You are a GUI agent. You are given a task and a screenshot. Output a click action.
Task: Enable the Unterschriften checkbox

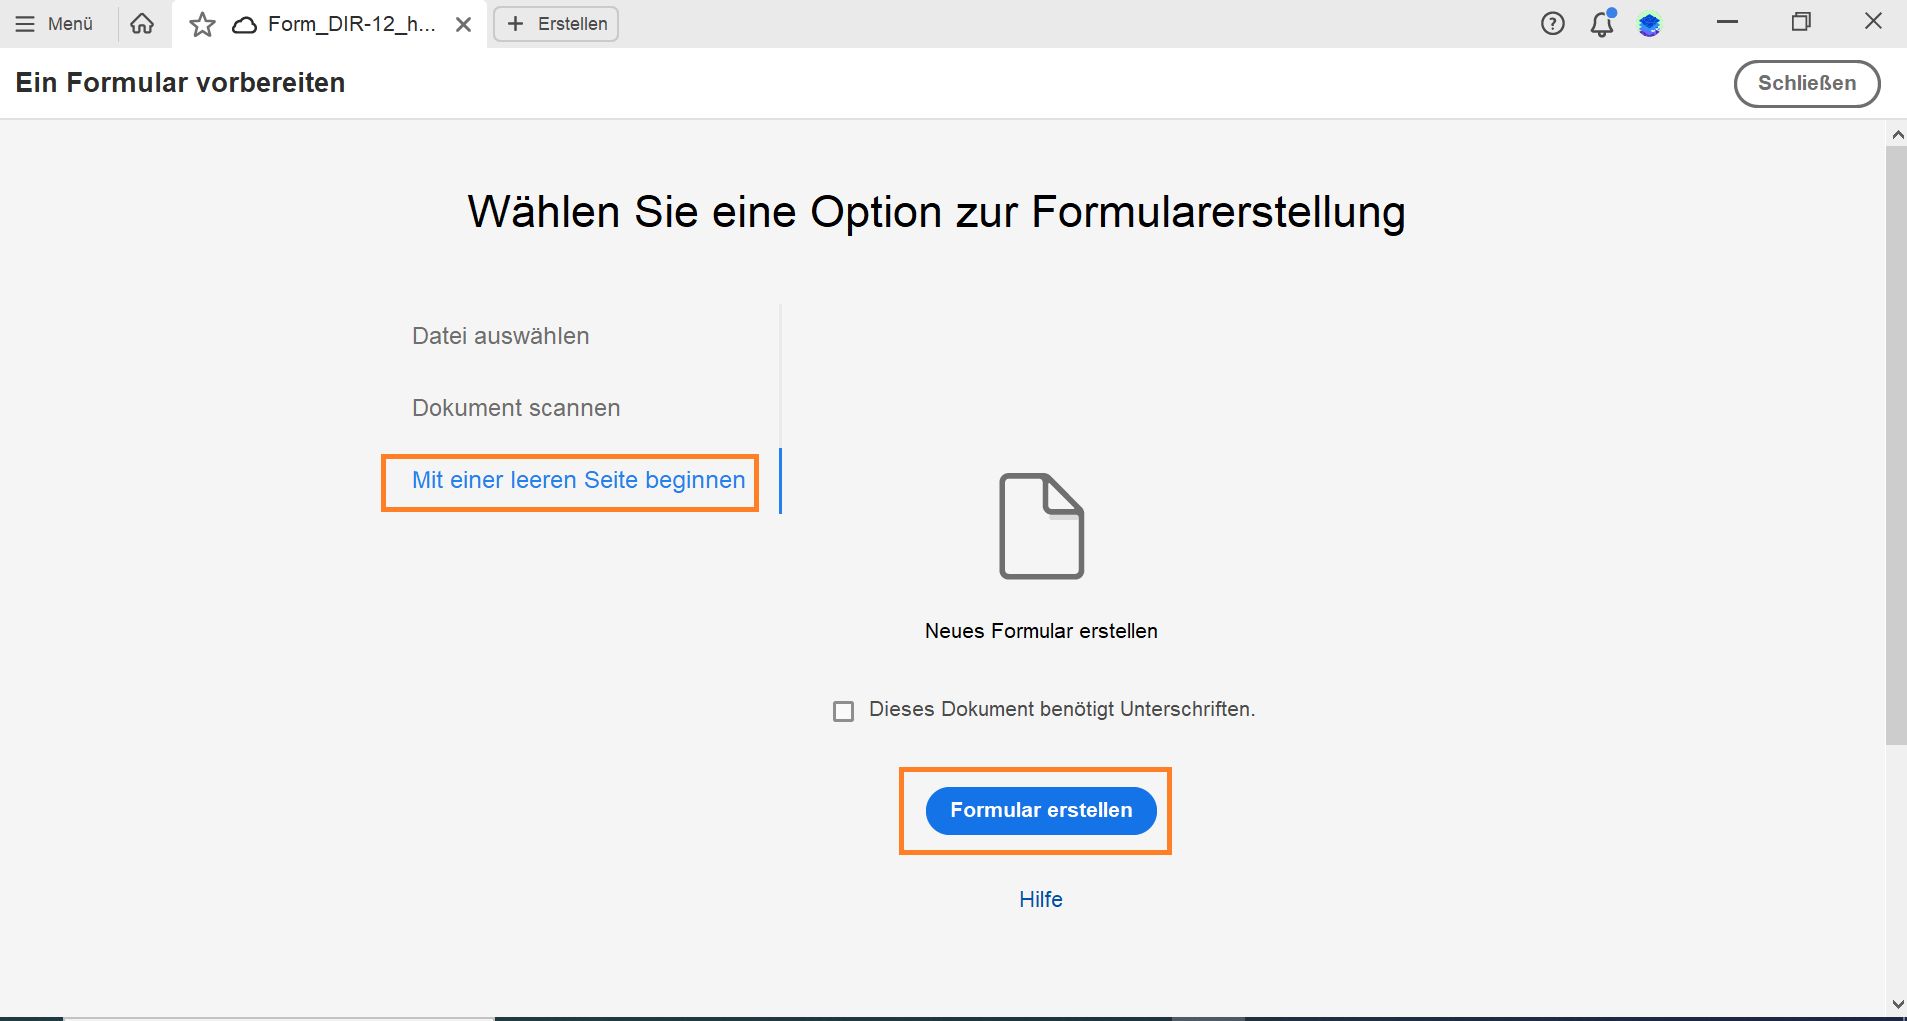click(x=843, y=710)
